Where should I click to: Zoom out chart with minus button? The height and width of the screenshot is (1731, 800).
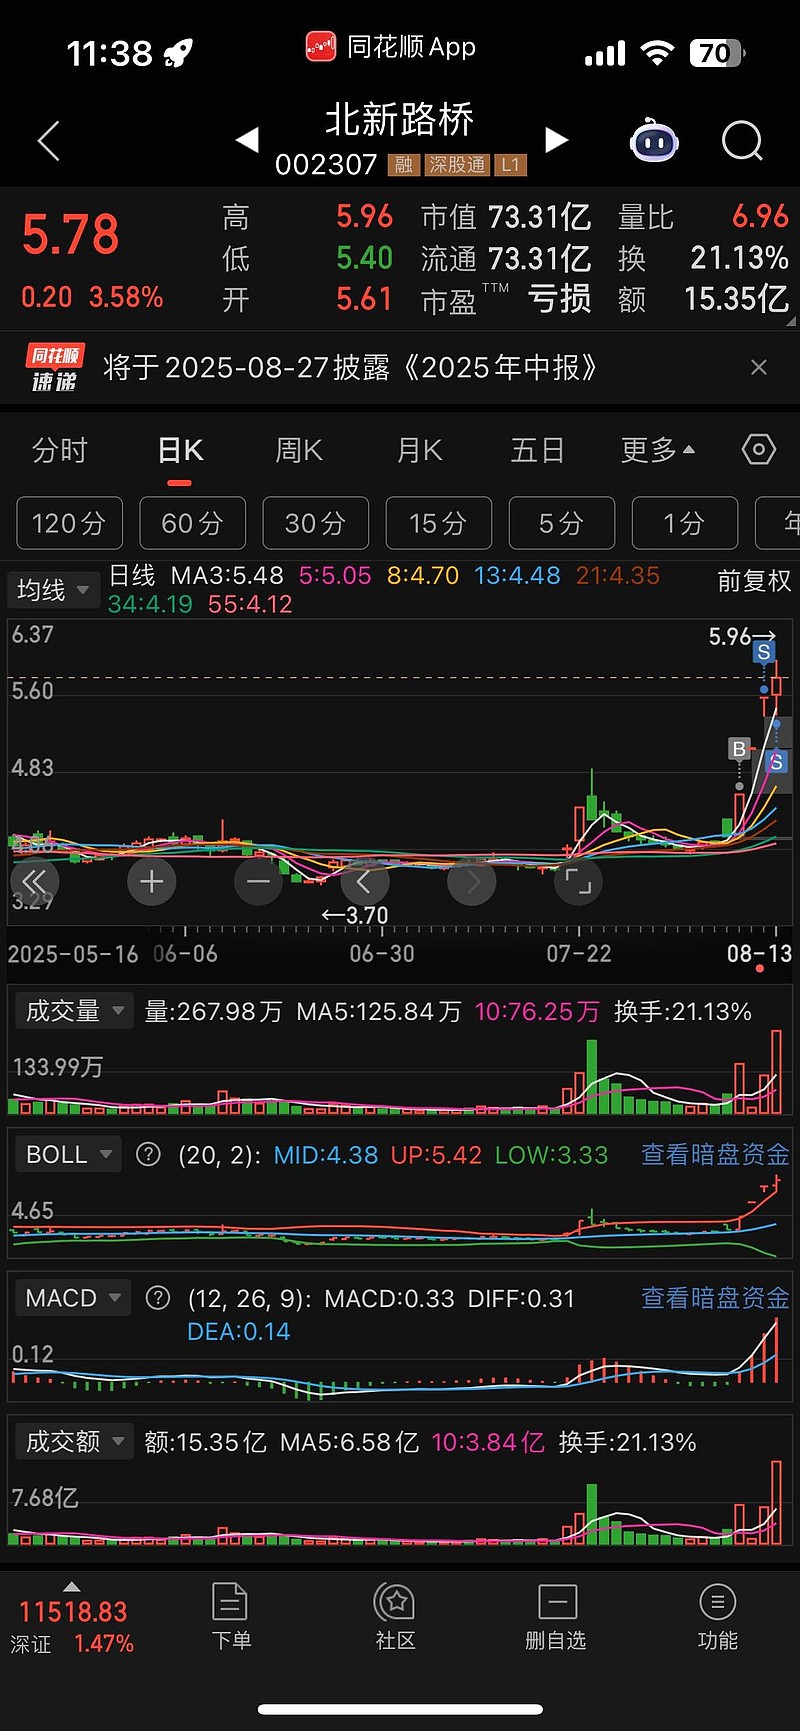click(258, 881)
